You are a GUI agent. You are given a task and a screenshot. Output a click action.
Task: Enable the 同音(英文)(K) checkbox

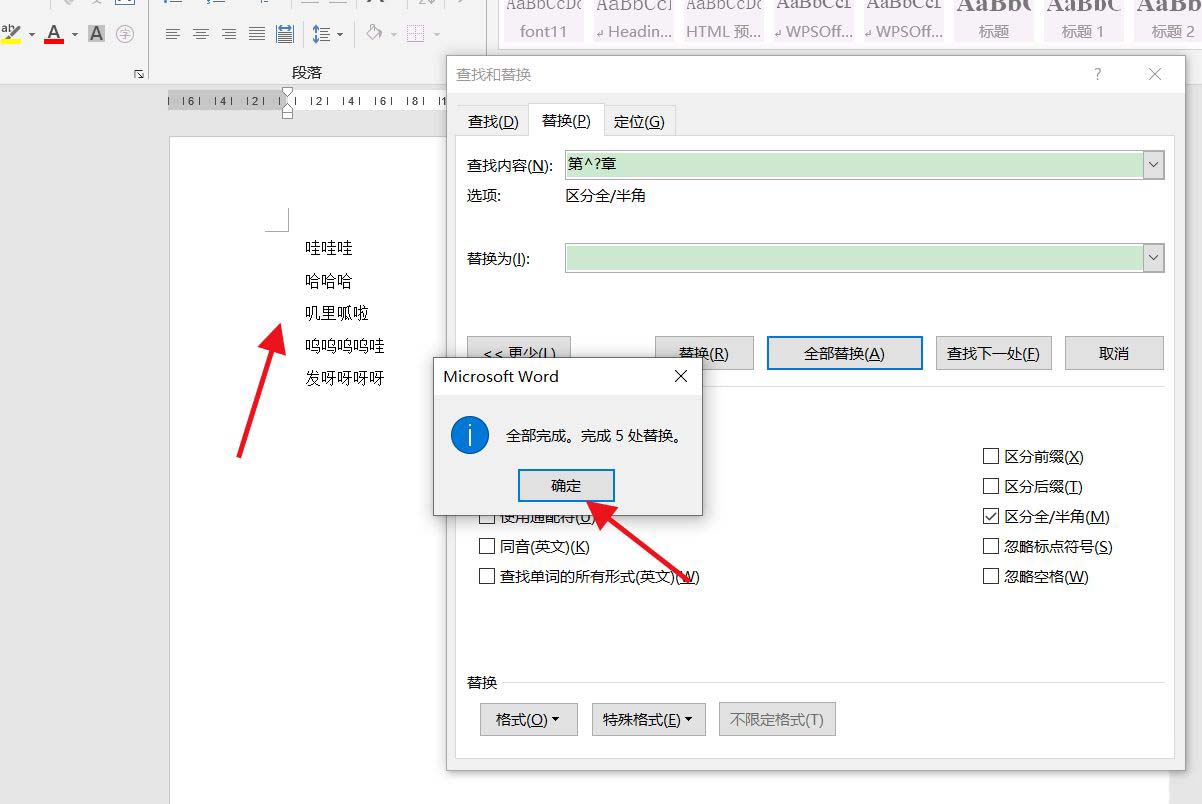click(487, 547)
